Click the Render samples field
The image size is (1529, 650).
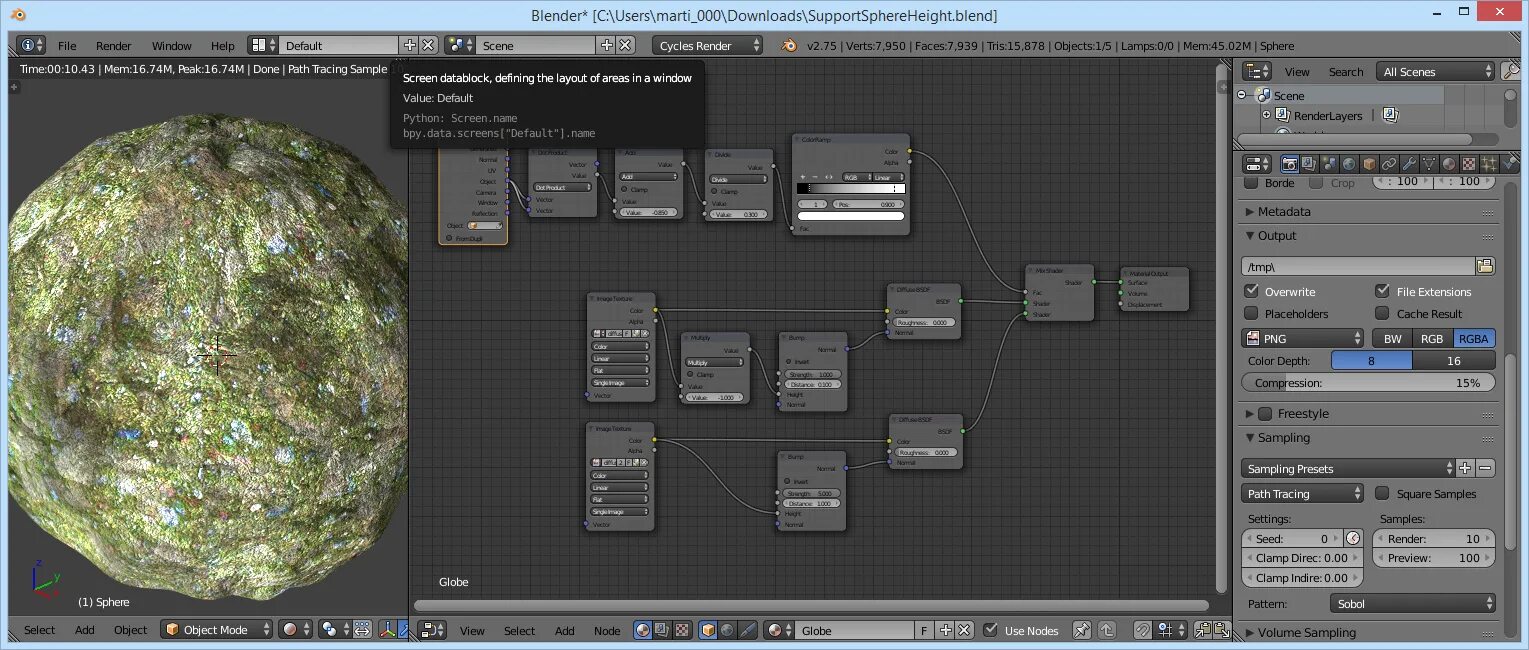(x=1435, y=538)
